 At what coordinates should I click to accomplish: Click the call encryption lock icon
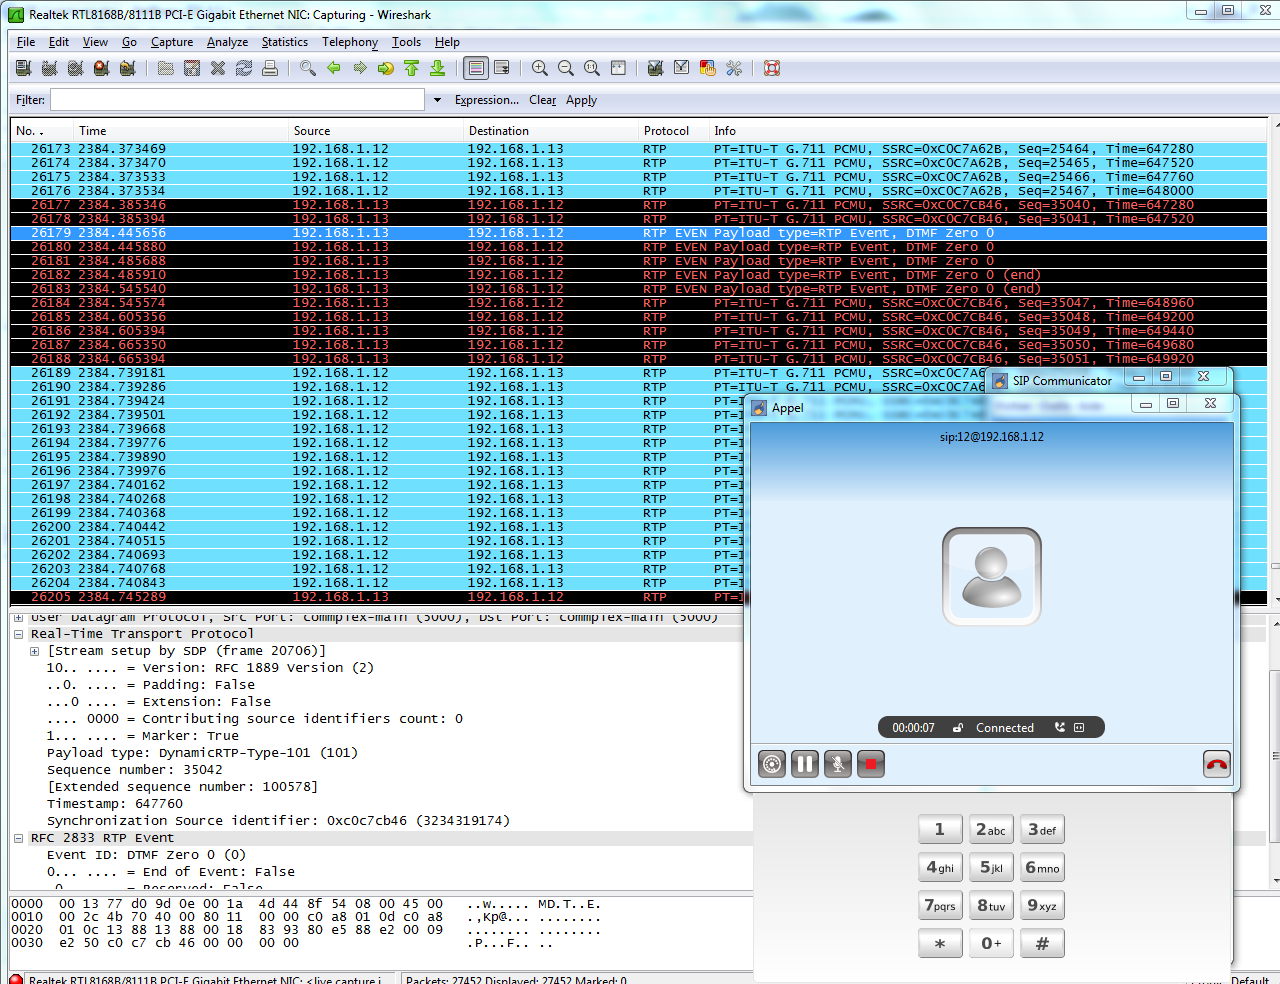(x=957, y=728)
